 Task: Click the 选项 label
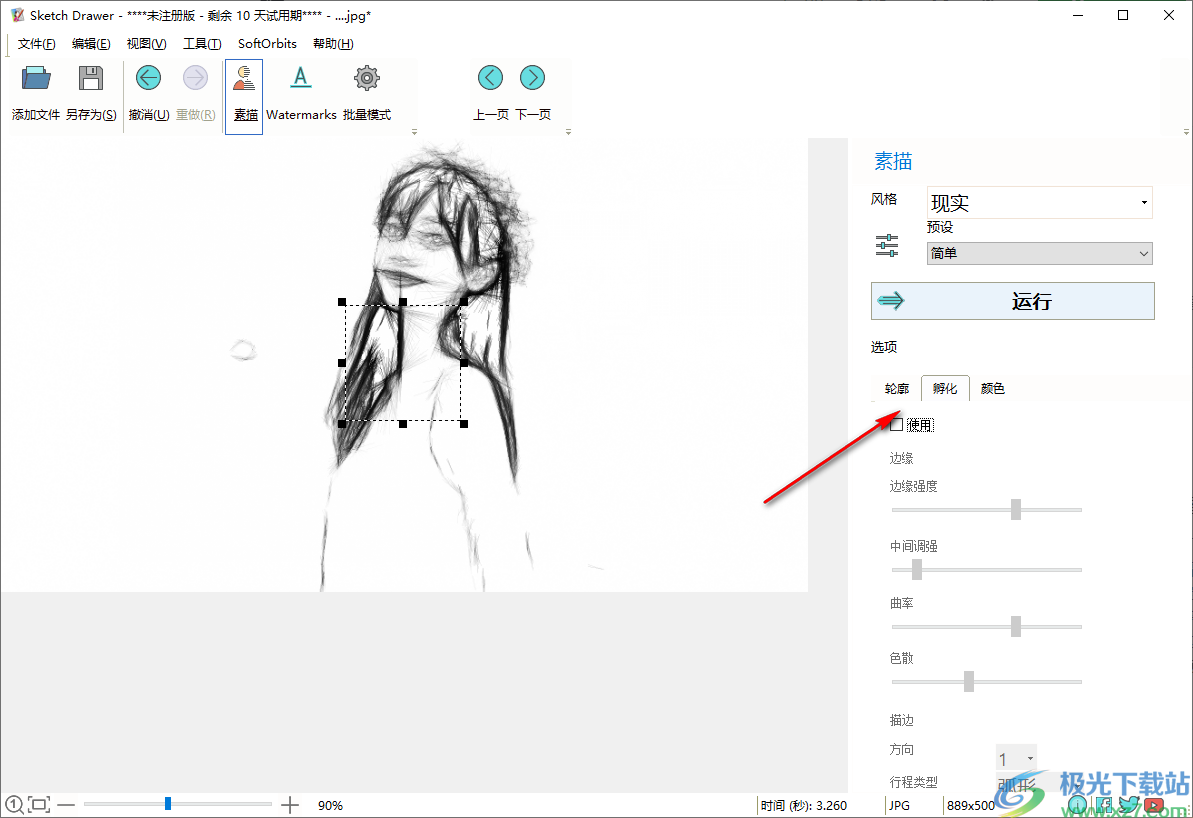tap(884, 347)
